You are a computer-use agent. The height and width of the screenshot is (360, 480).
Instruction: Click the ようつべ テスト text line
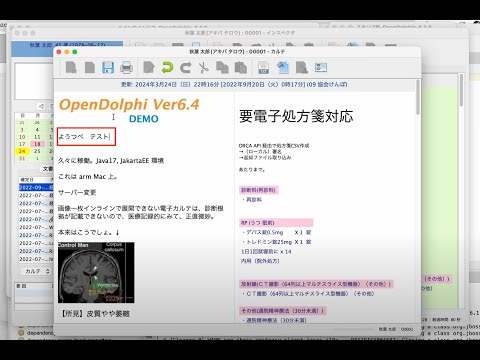coord(84,136)
